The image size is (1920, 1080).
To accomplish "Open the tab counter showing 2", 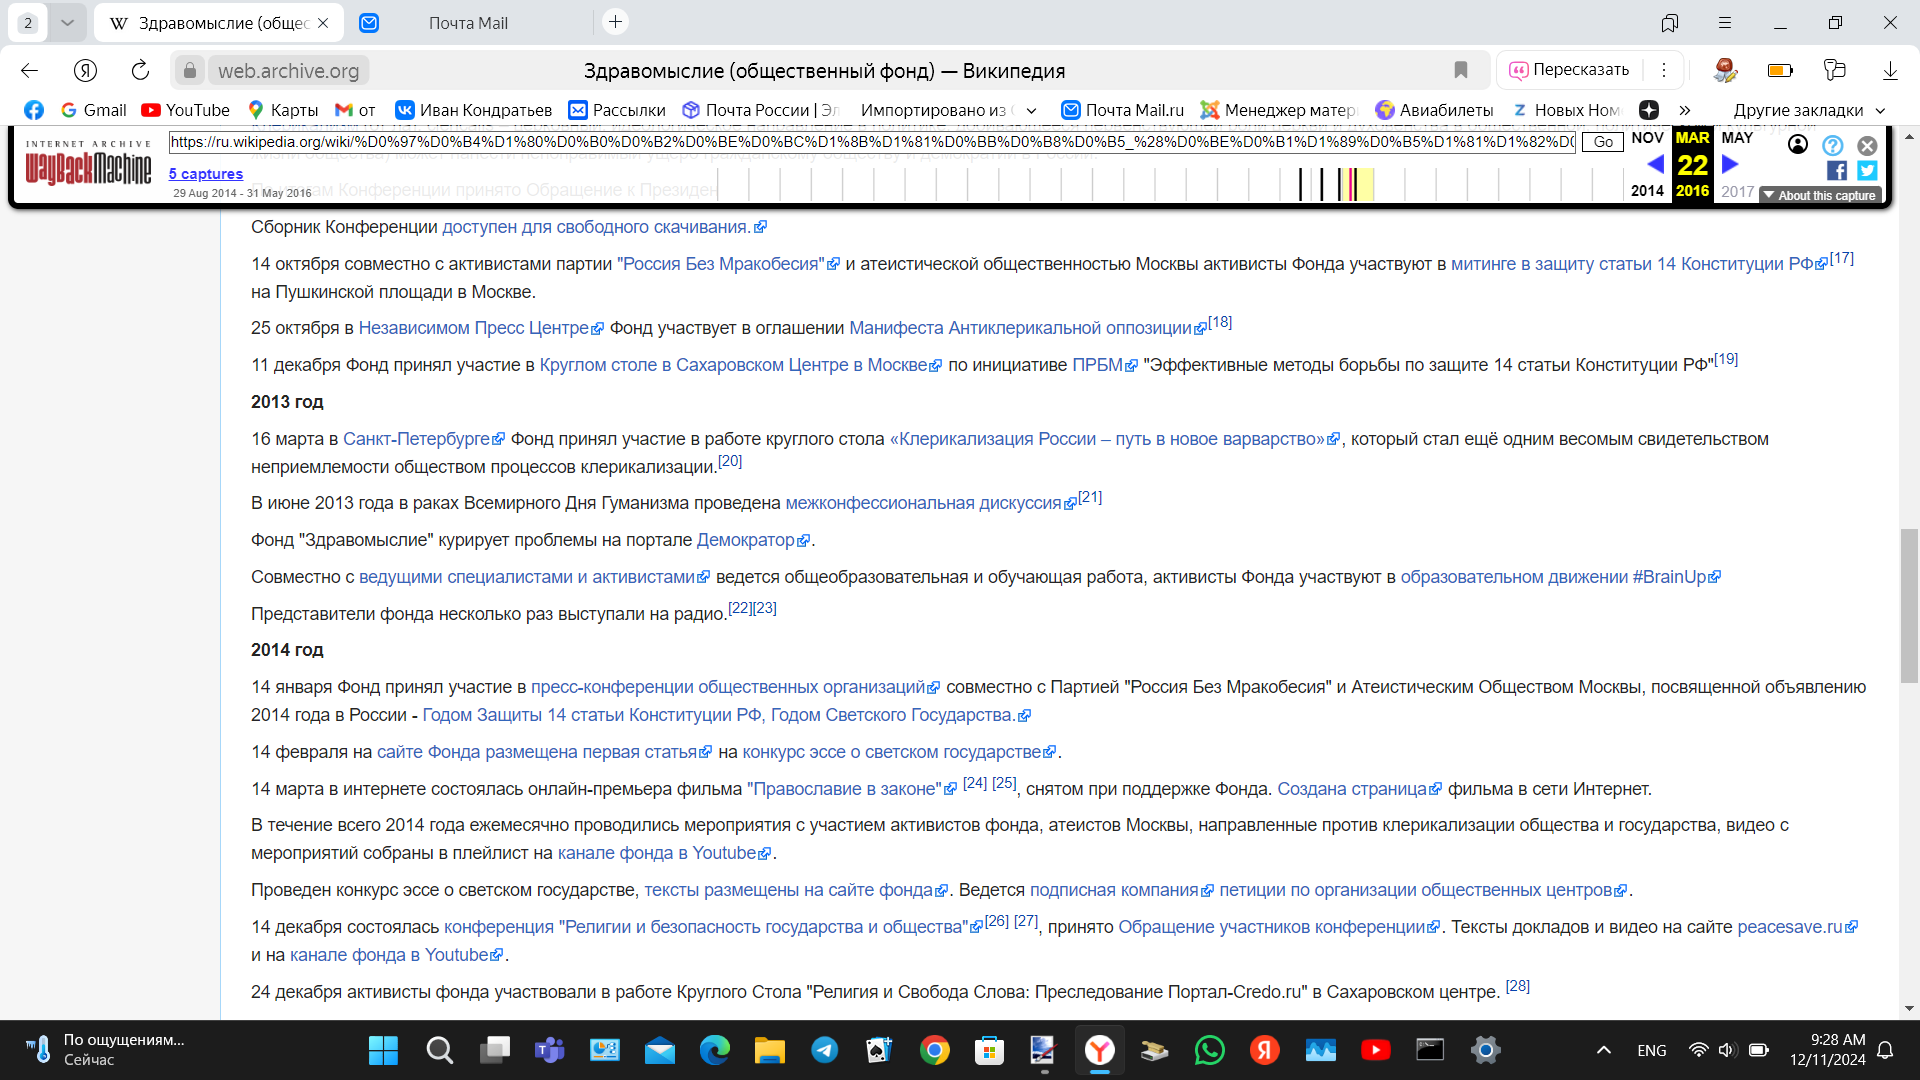I will tap(28, 22).
